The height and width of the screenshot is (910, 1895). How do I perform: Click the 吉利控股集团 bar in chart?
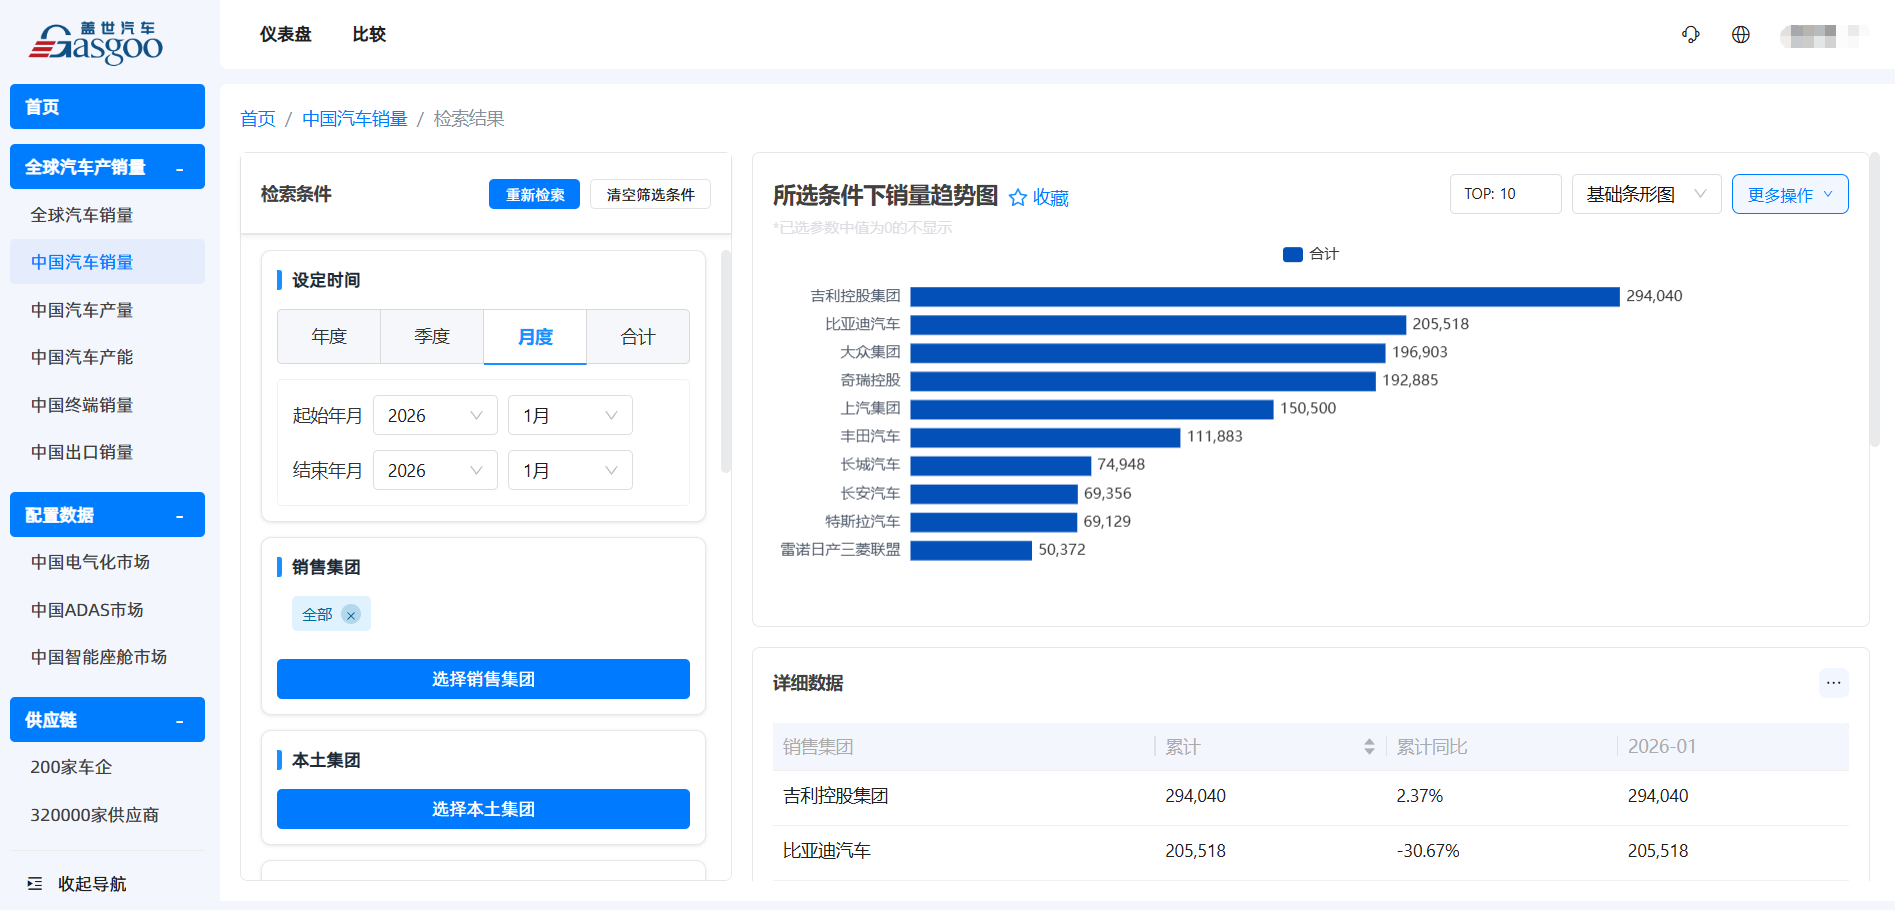(x=1264, y=297)
